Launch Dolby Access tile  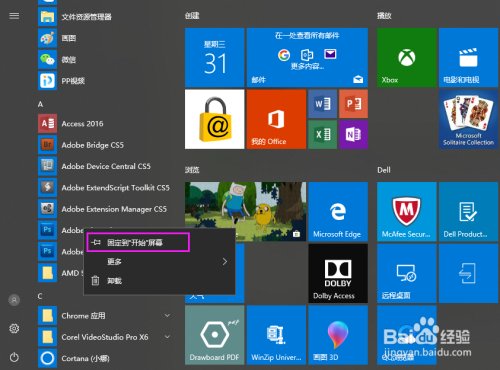338,273
